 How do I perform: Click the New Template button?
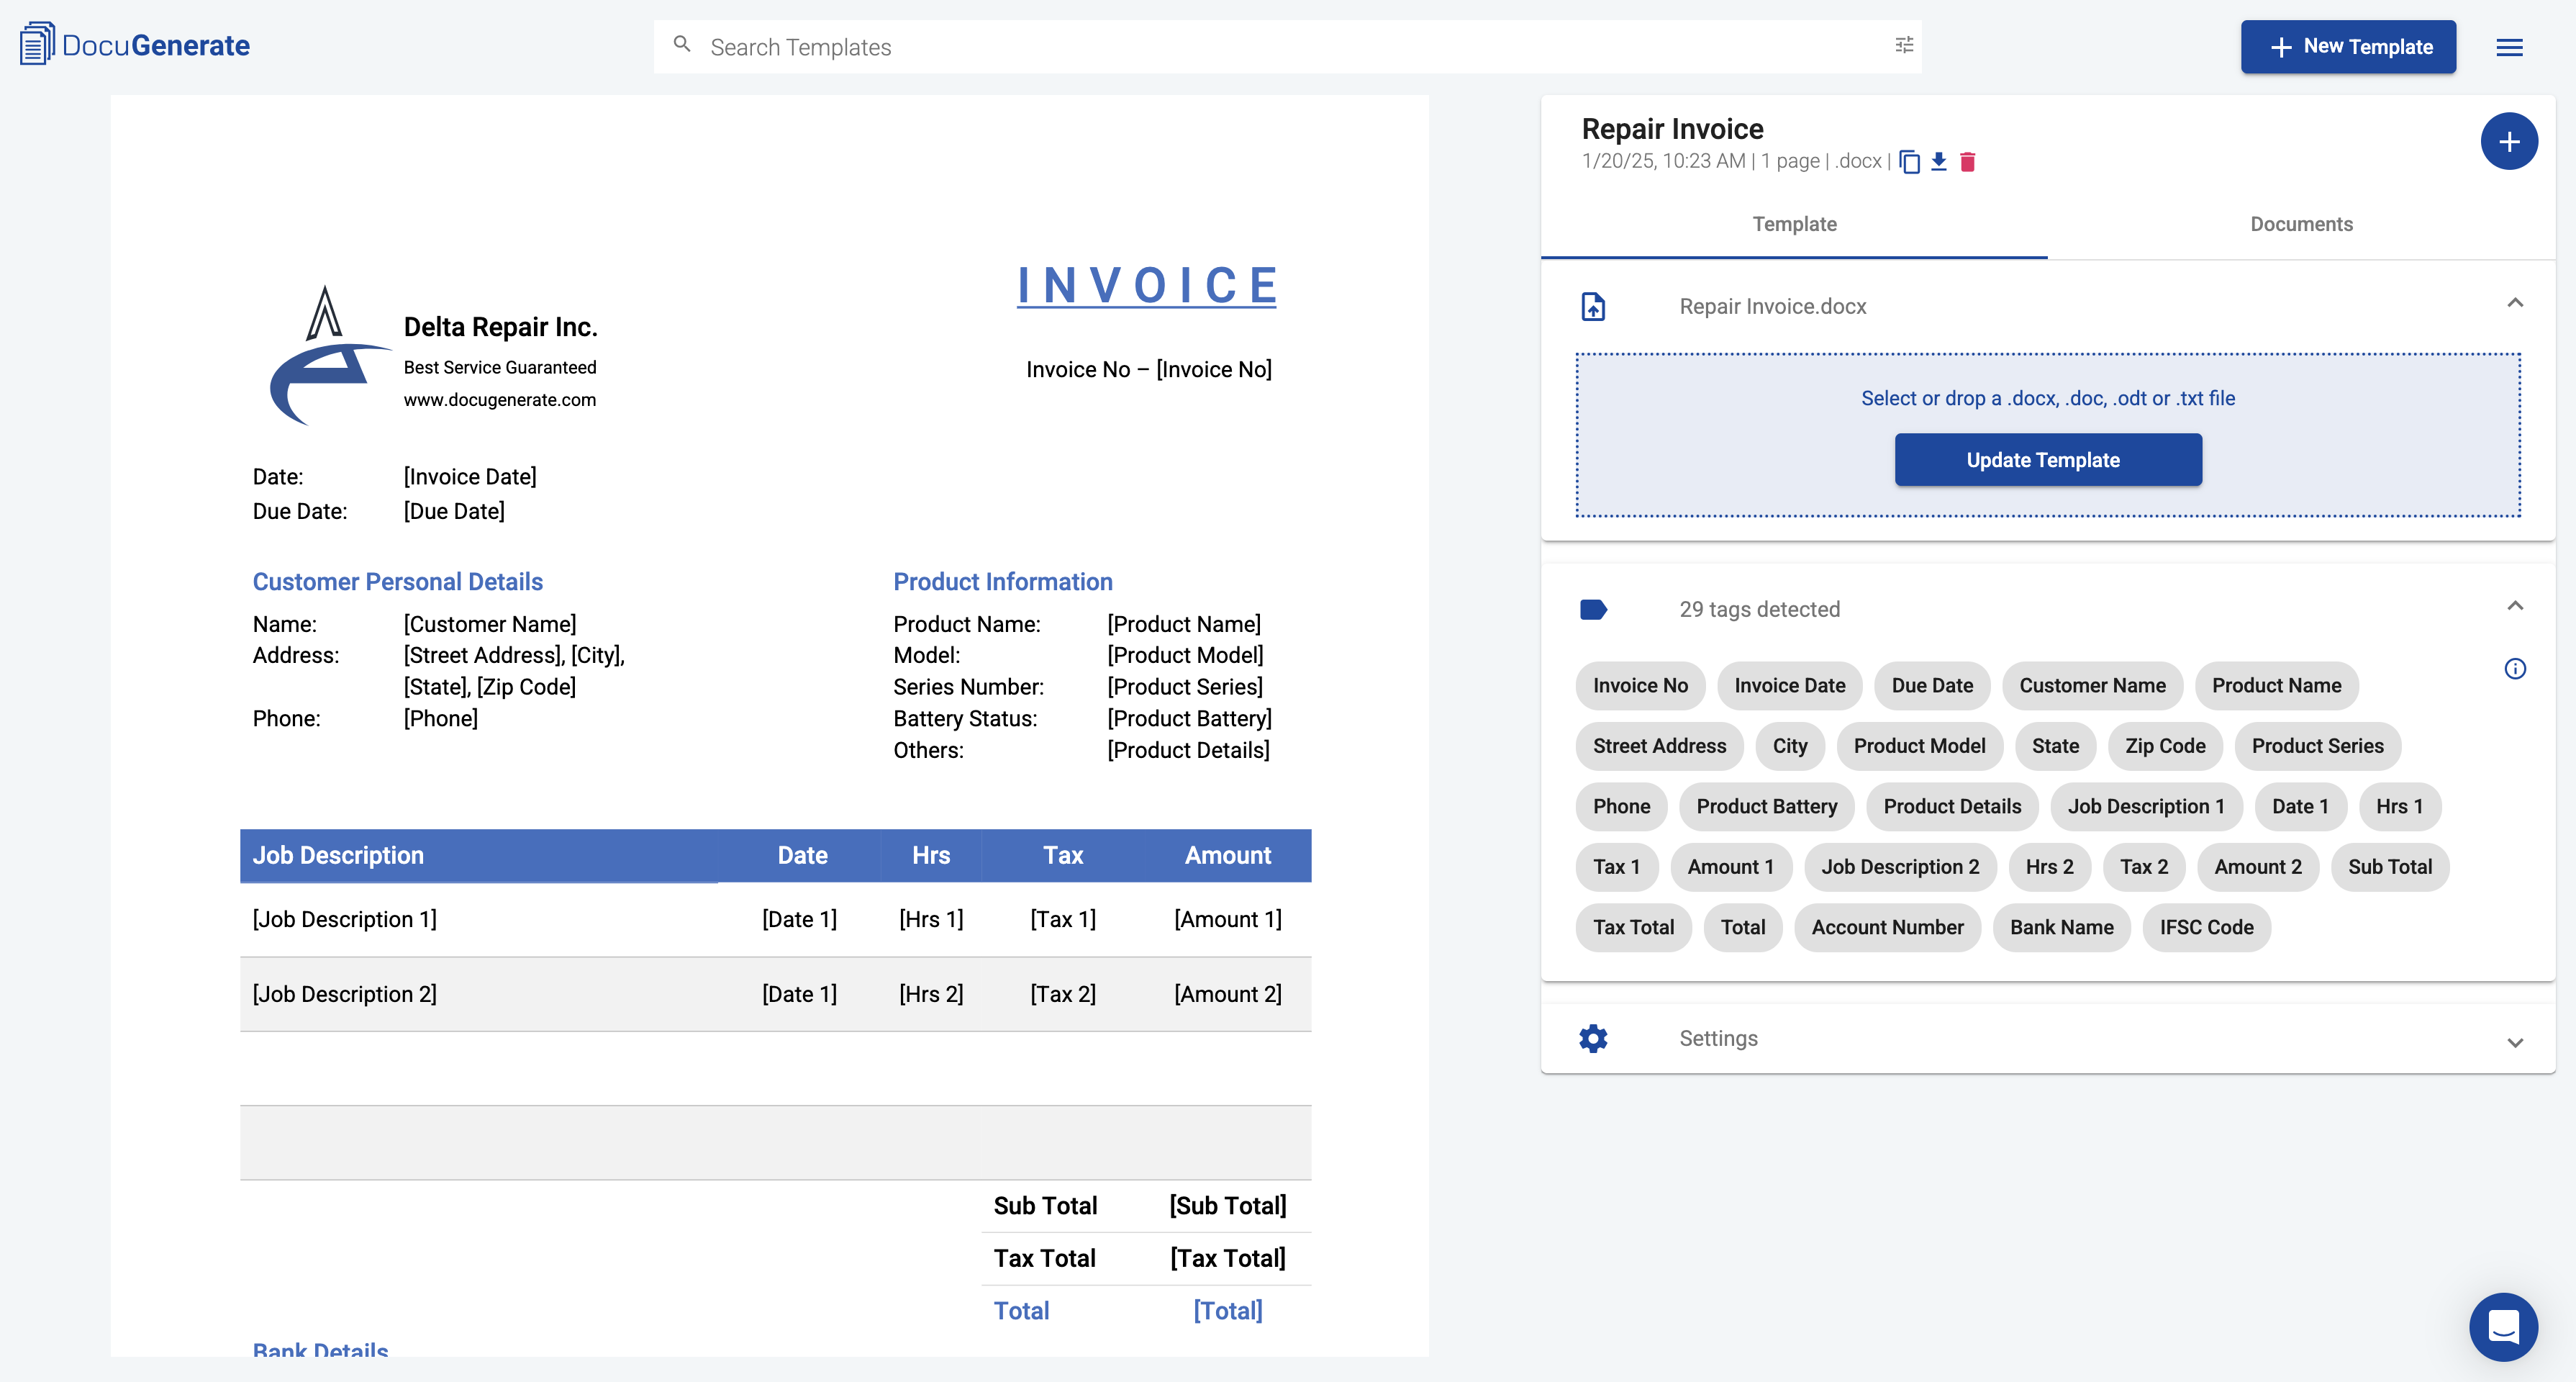click(x=2347, y=47)
